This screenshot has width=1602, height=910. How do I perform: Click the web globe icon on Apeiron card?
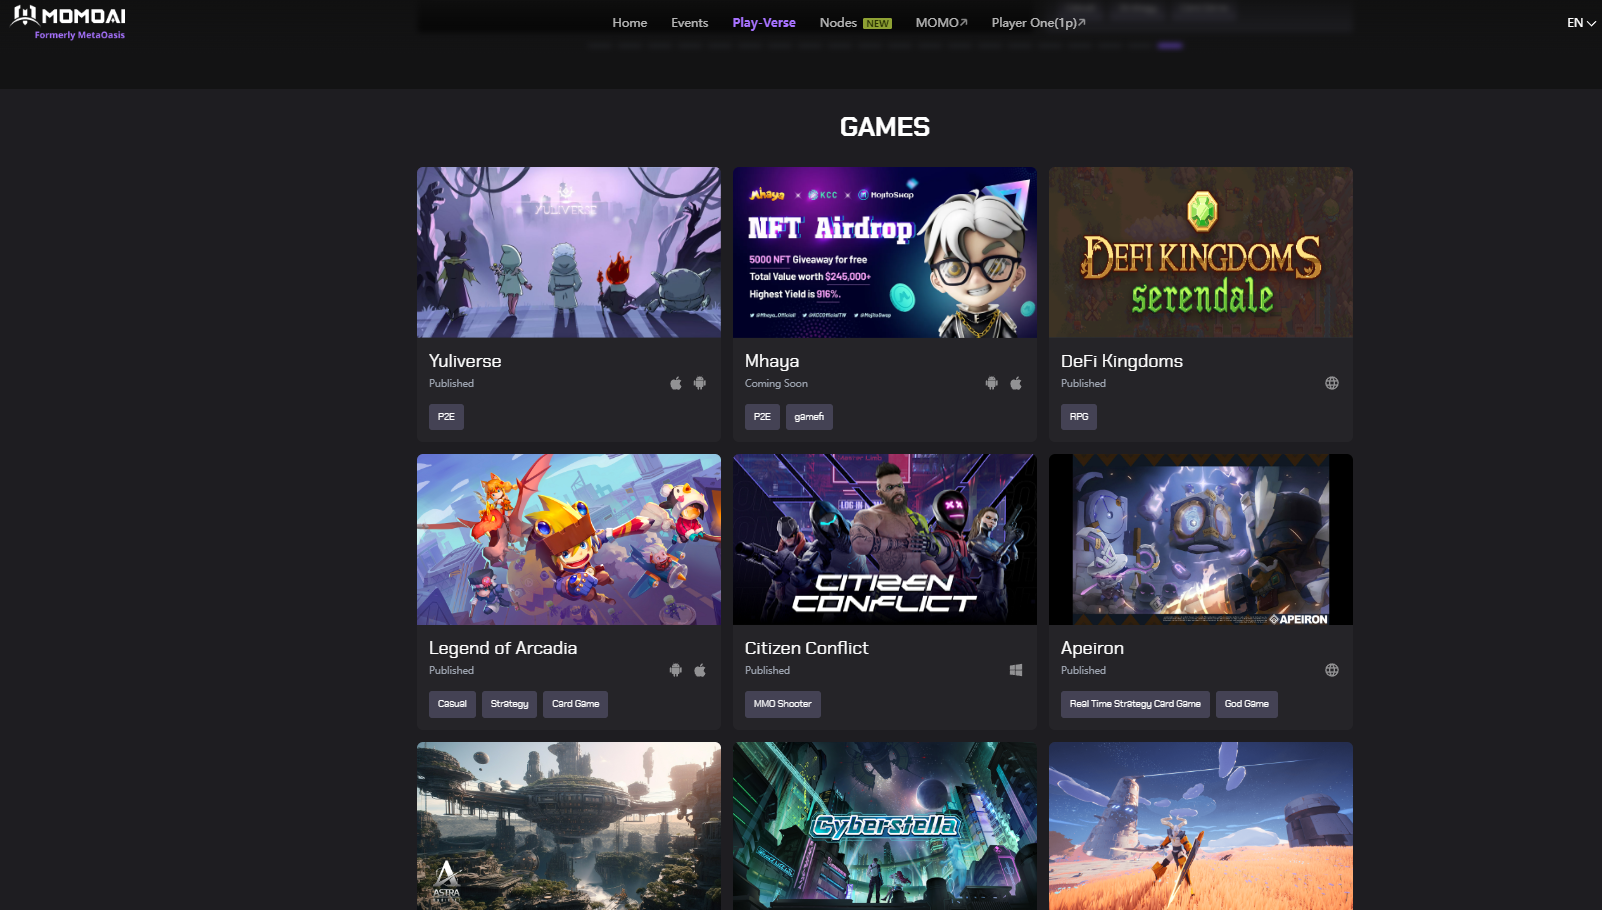click(x=1332, y=670)
